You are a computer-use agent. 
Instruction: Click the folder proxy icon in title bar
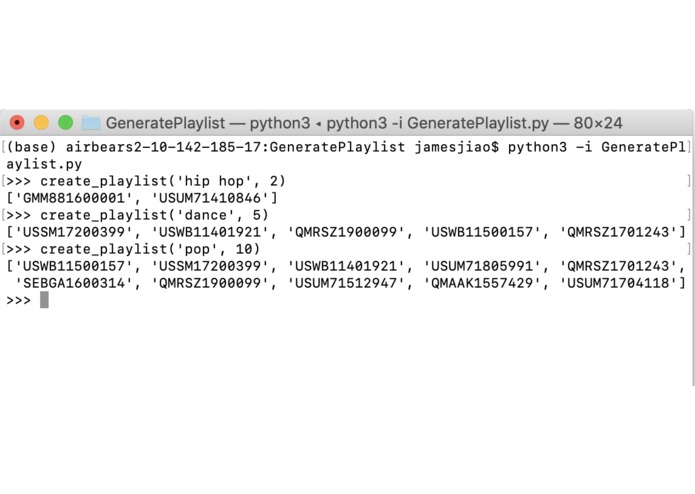(x=91, y=123)
